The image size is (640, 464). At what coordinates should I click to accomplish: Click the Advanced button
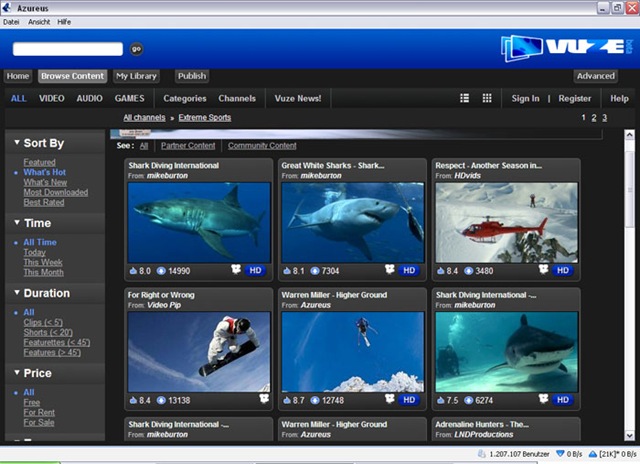click(x=596, y=76)
